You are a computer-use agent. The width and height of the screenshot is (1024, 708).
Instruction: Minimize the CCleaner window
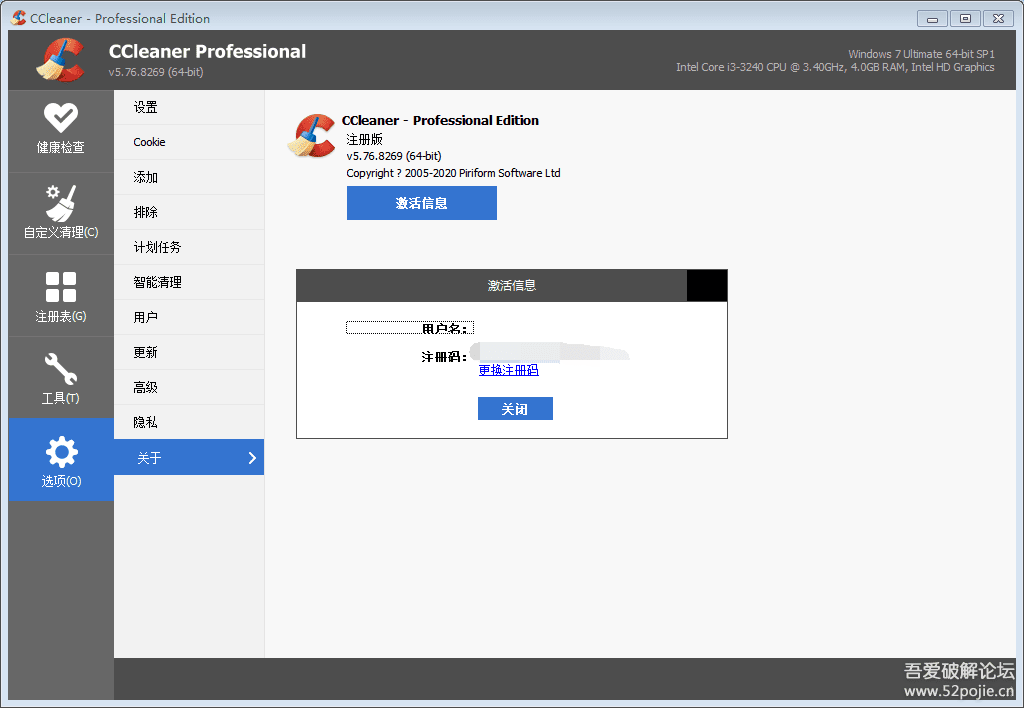[932, 19]
